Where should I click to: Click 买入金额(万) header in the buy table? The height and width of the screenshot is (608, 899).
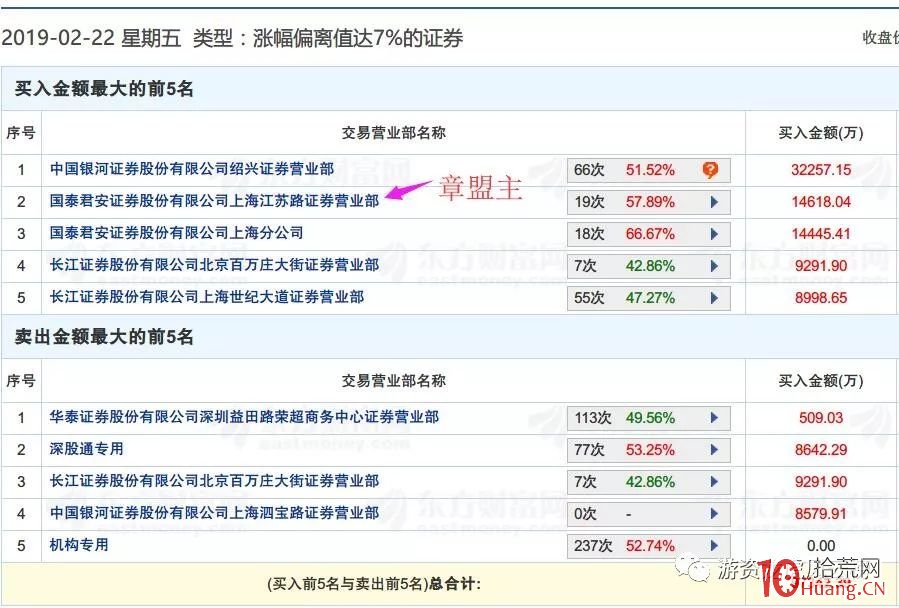coord(821,133)
